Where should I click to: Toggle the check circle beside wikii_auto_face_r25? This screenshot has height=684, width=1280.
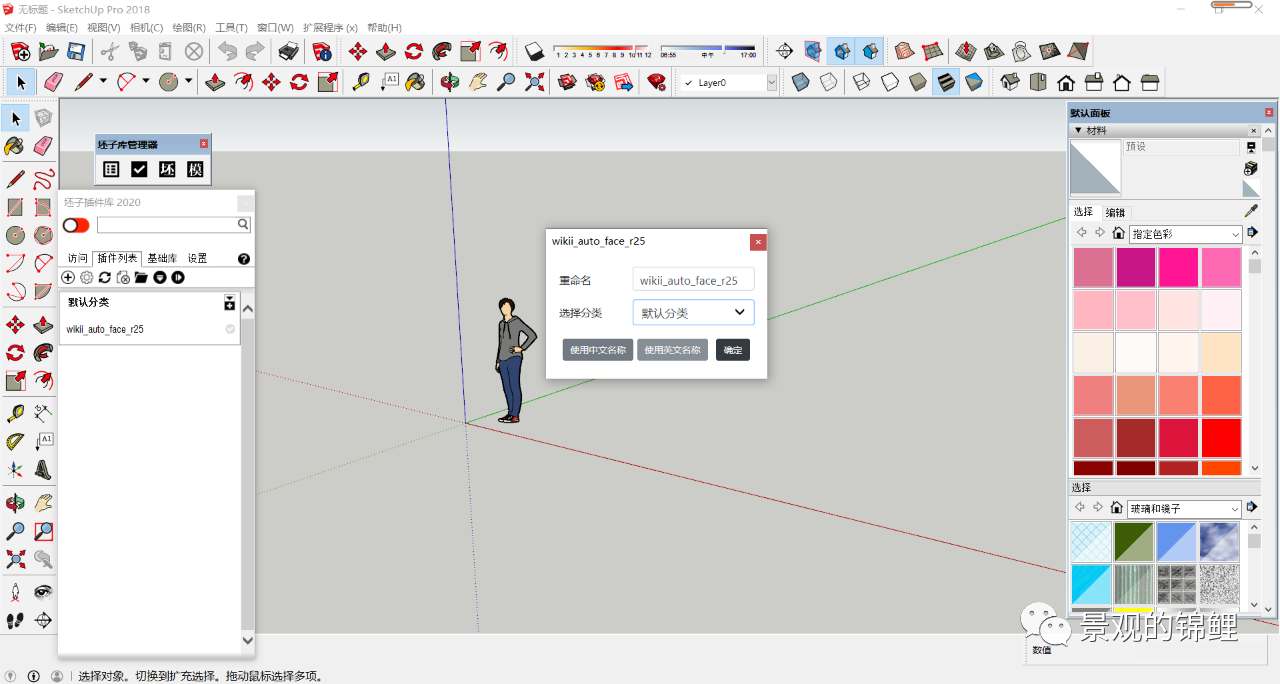pos(230,329)
